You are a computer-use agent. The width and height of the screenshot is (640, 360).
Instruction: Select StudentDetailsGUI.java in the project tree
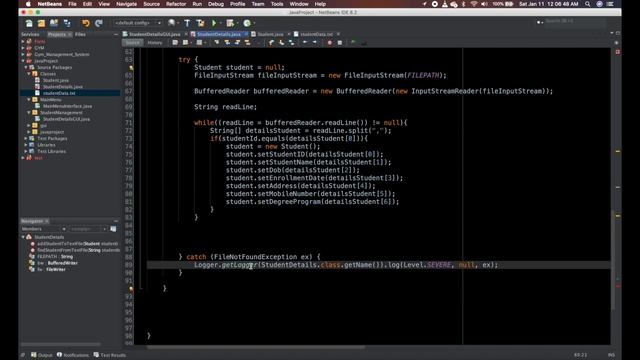pyautogui.click(x=66, y=119)
